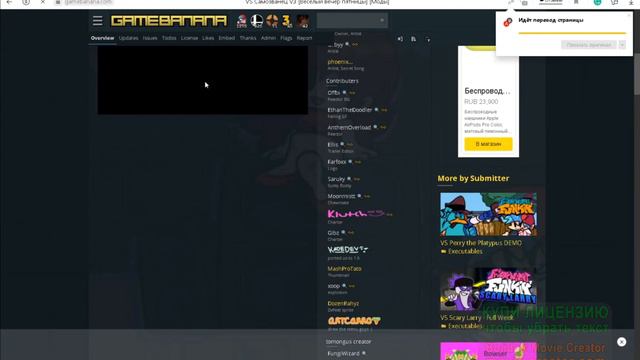Open the GameBanana hamburger menu
Viewport: 640px width, 360px height.
click(x=98, y=21)
